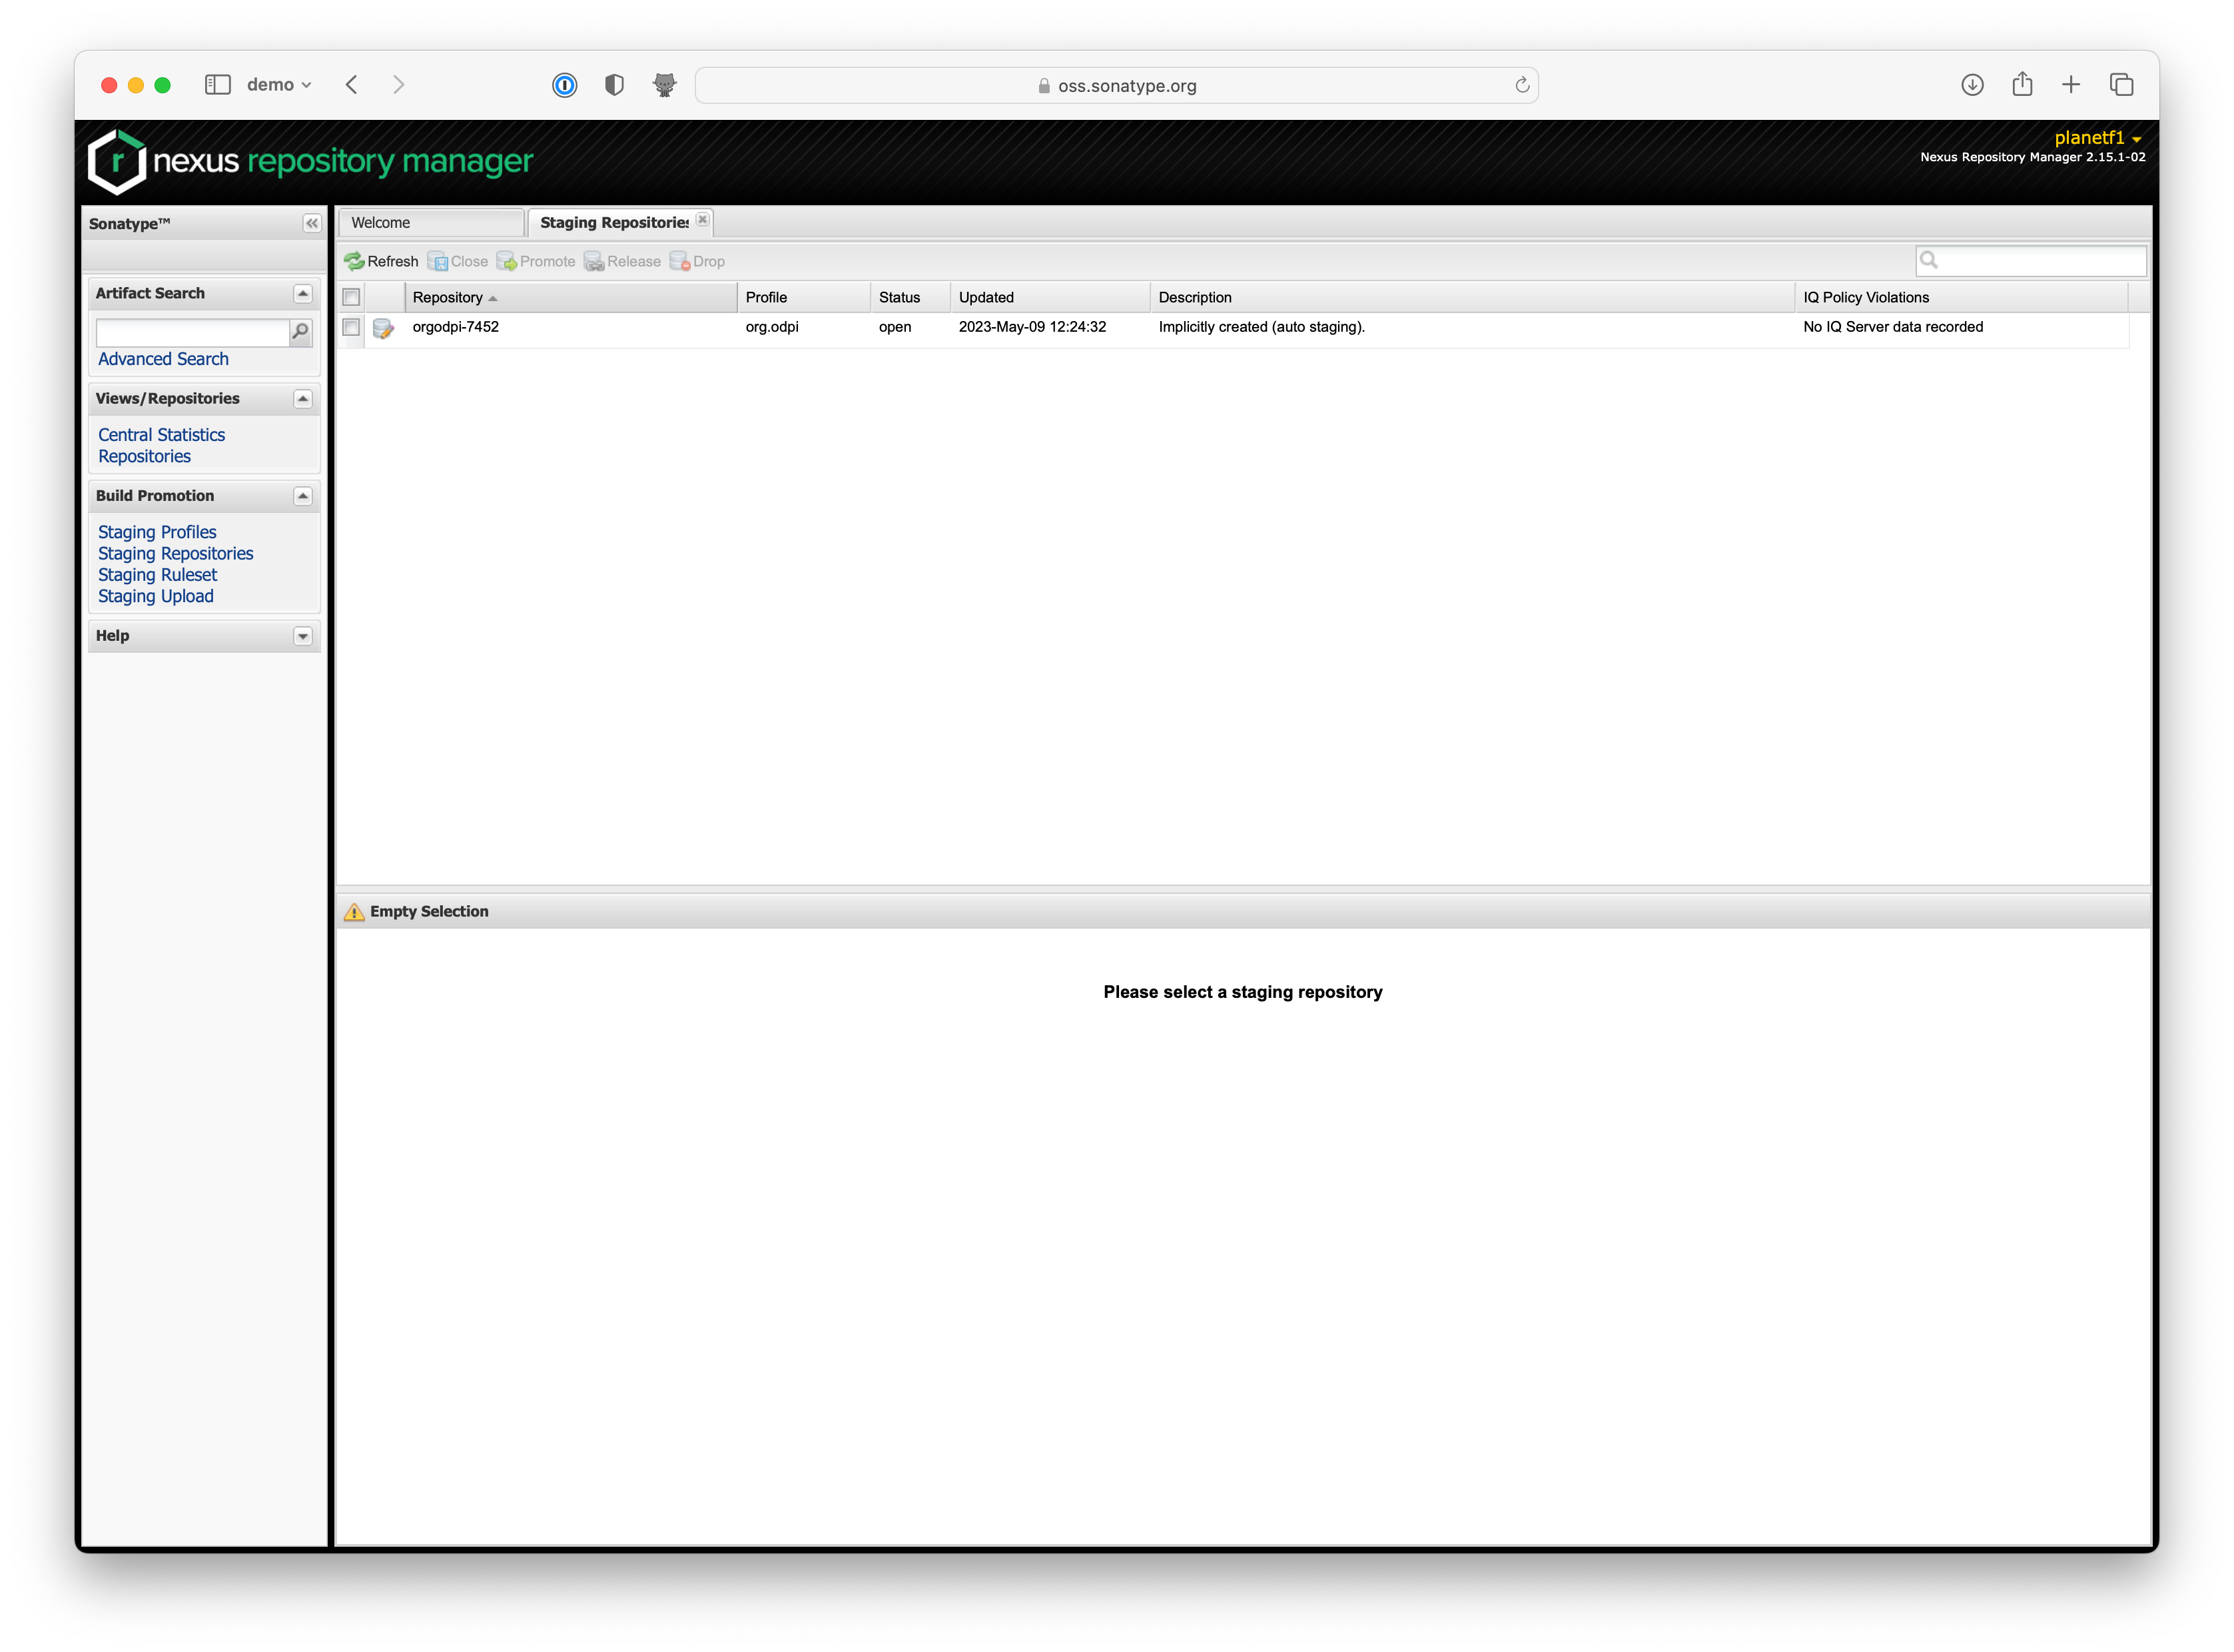
Task: Toggle the Safari sidebar
Action: point(218,85)
